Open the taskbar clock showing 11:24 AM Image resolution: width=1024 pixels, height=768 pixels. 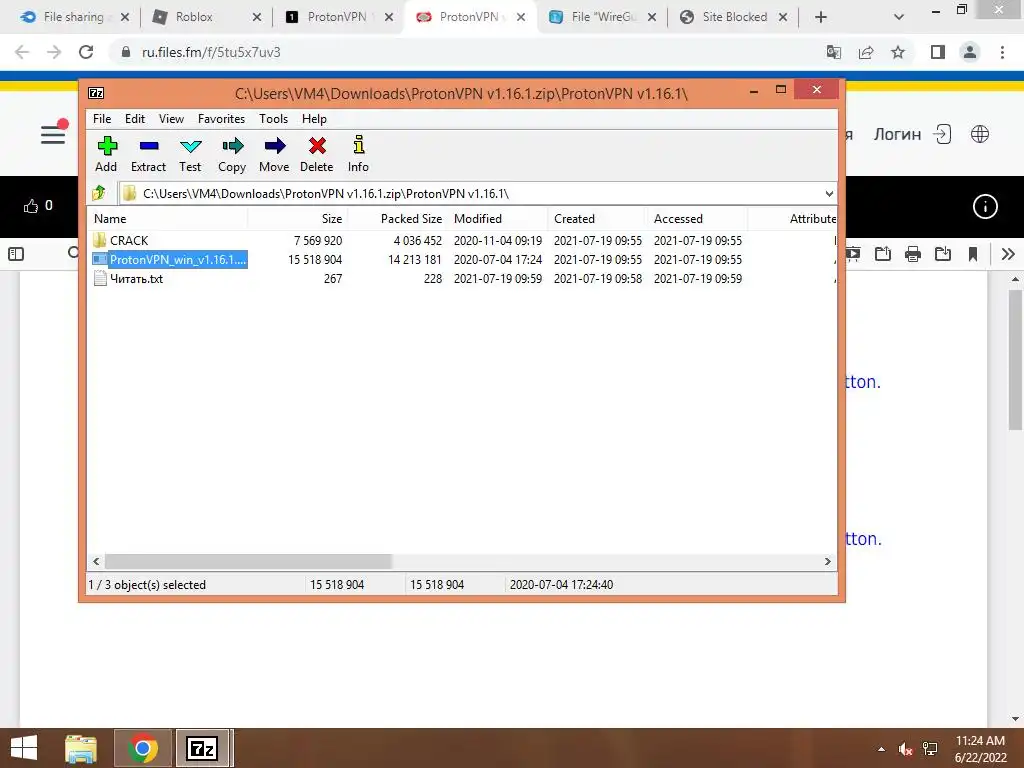coord(980,748)
